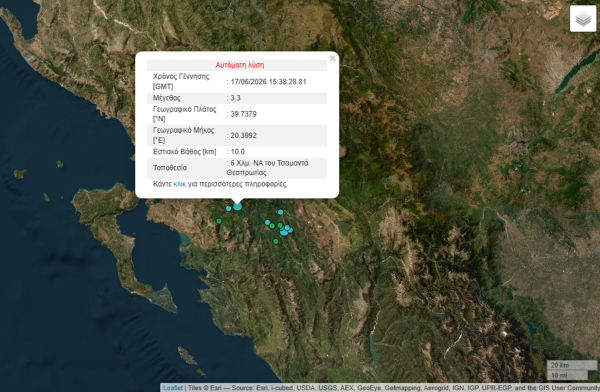This screenshot has height=392, width=600.
Task: Click the location text '6 Χλμ. ΝΑ του Τσαμαντά'
Action: coord(269,163)
